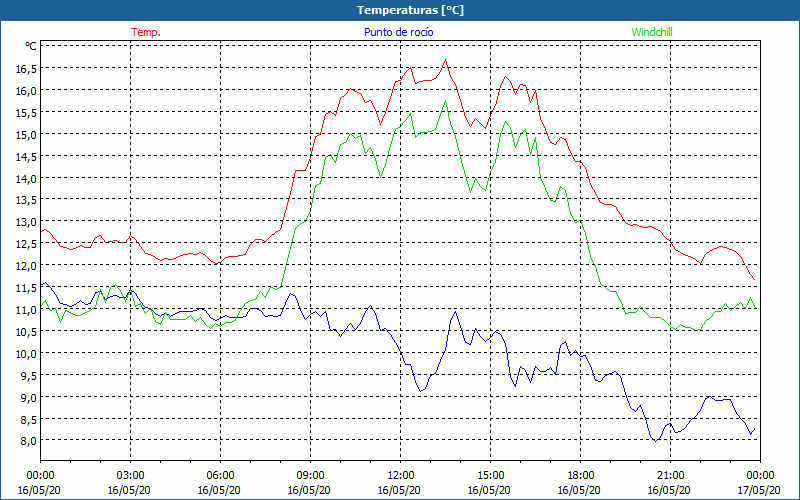Select the red Temp. legend label
800x500 pixels.
coord(146,32)
